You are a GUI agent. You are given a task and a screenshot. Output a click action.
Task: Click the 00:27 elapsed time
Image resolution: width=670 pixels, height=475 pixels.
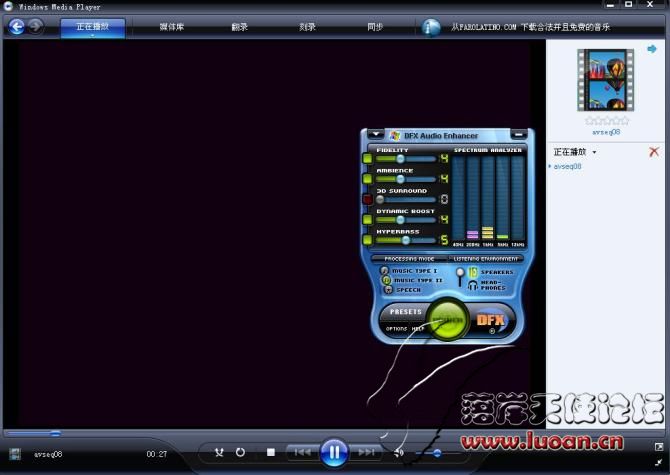(x=156, y=454)
